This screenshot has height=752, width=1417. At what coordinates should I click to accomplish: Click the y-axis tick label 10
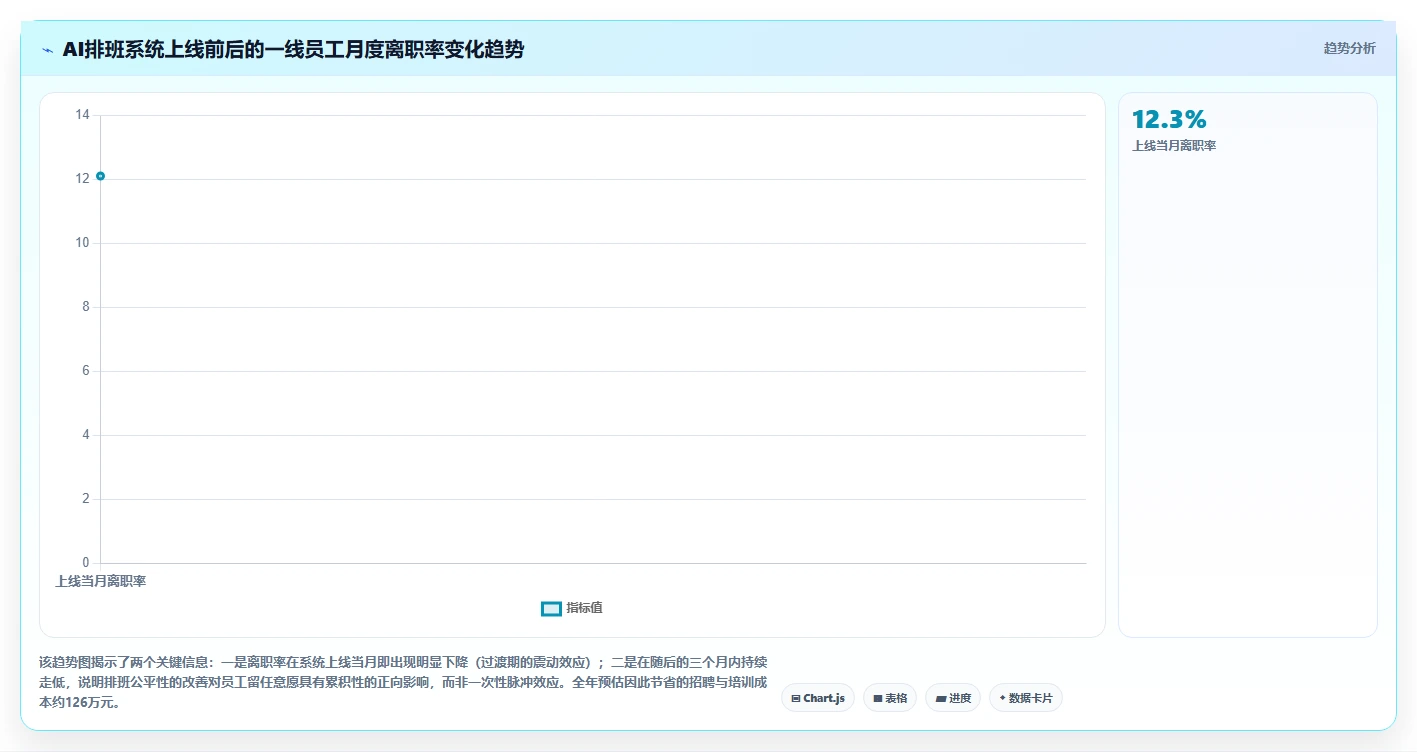coord(82,243)
